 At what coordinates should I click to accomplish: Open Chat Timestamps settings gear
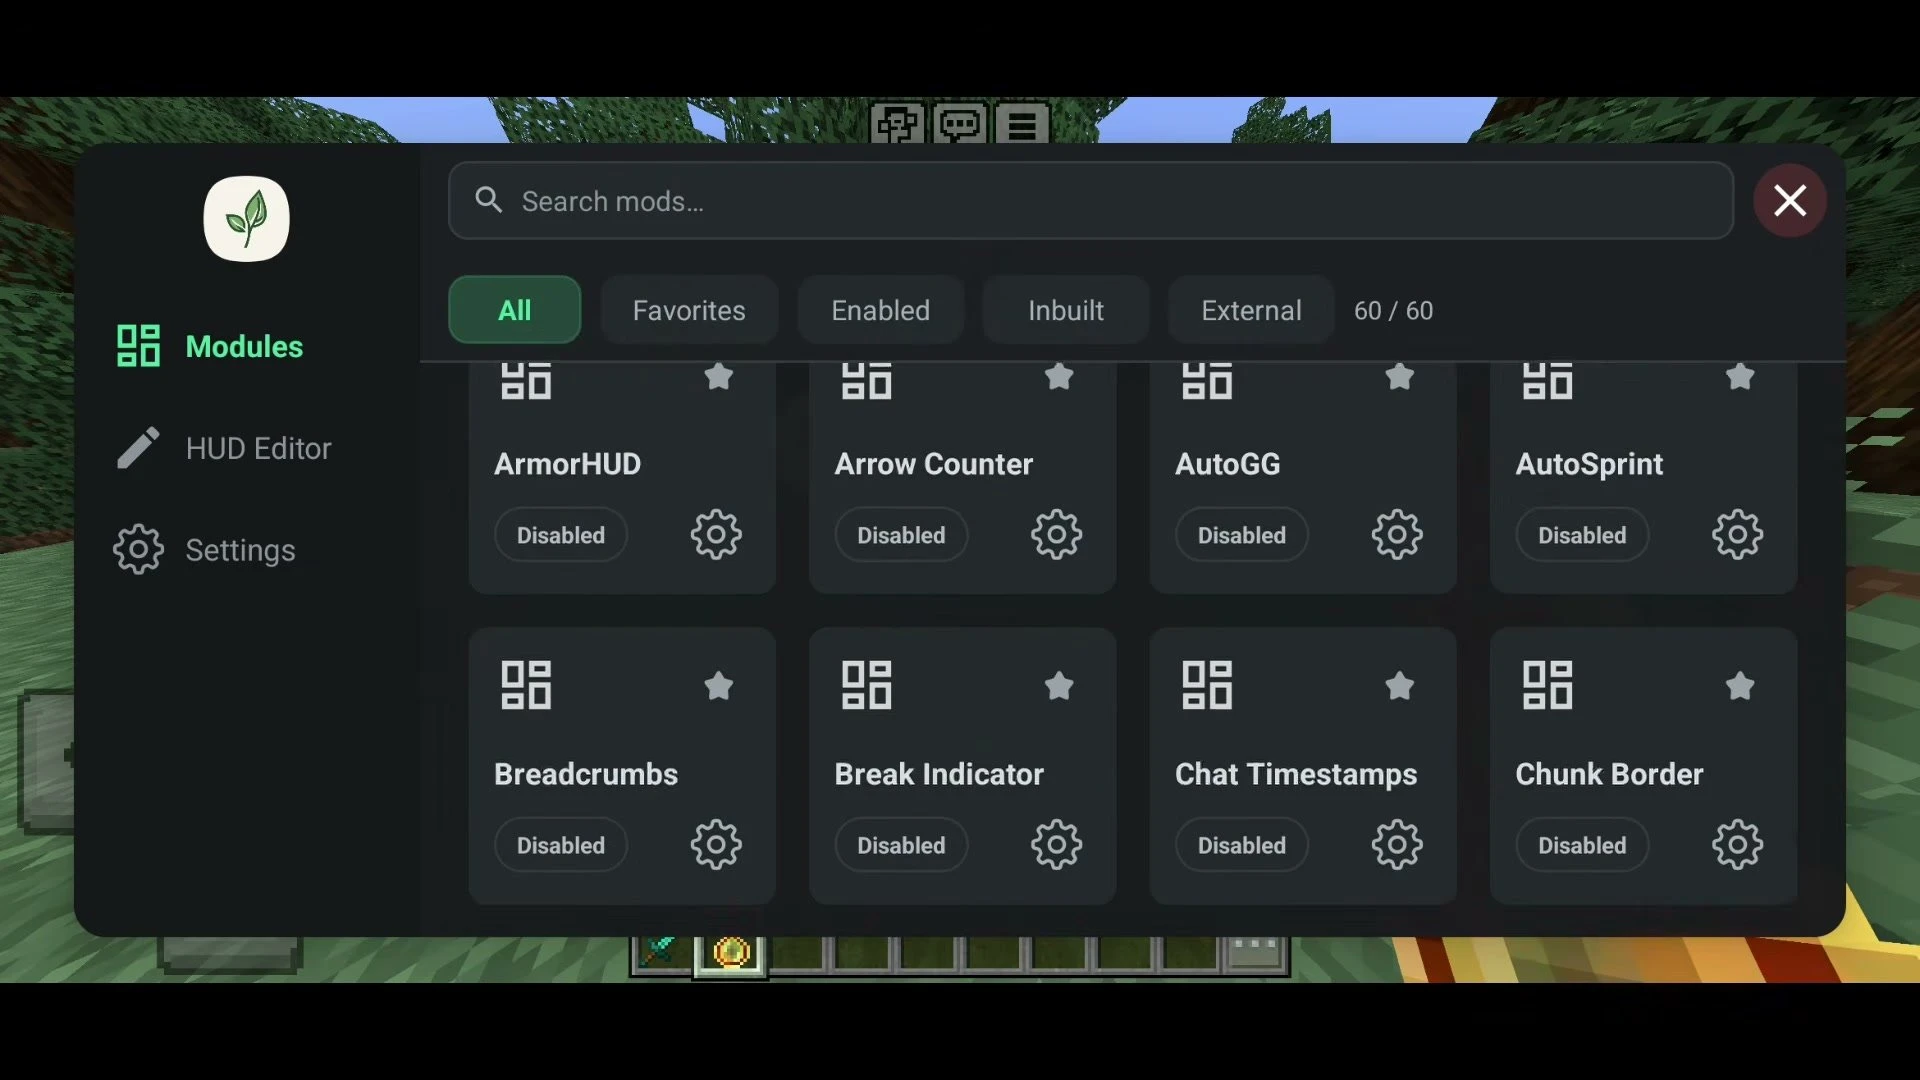pos(1397,845)
